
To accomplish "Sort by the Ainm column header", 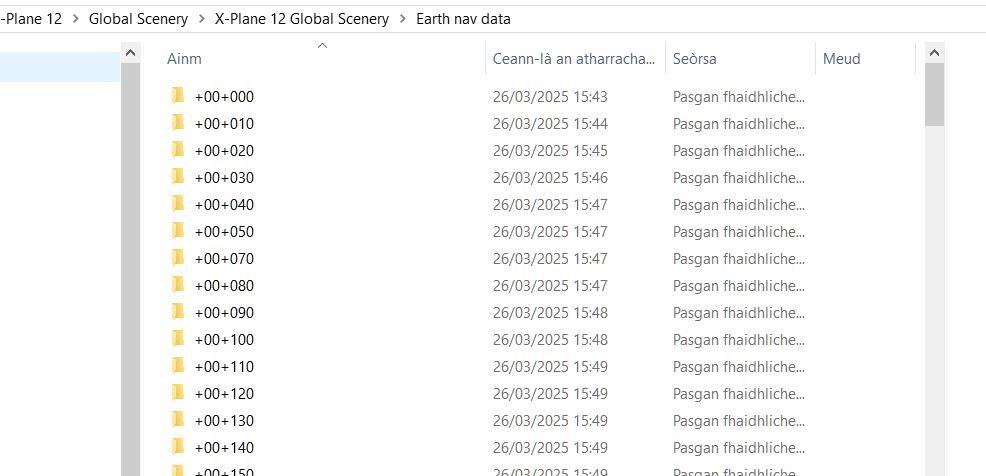I will click(x=184, y=59).
